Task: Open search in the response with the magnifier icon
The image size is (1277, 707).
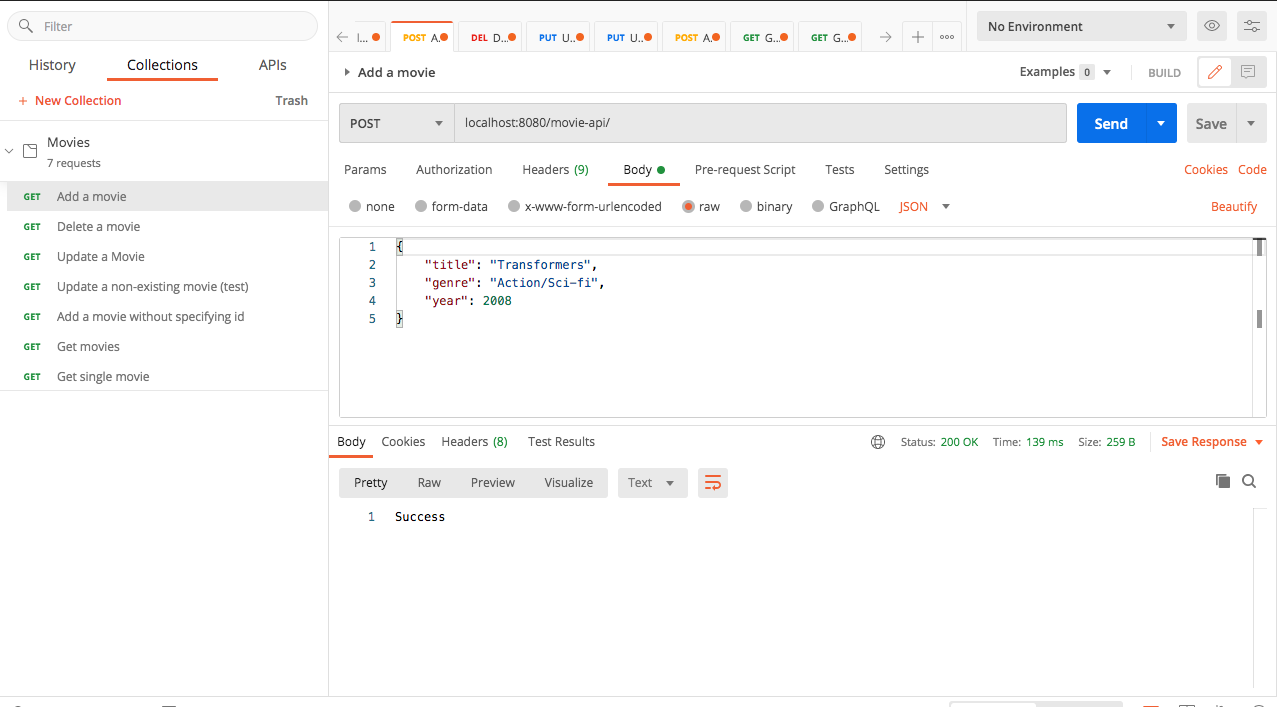Action: click(x=1249, y=481)
